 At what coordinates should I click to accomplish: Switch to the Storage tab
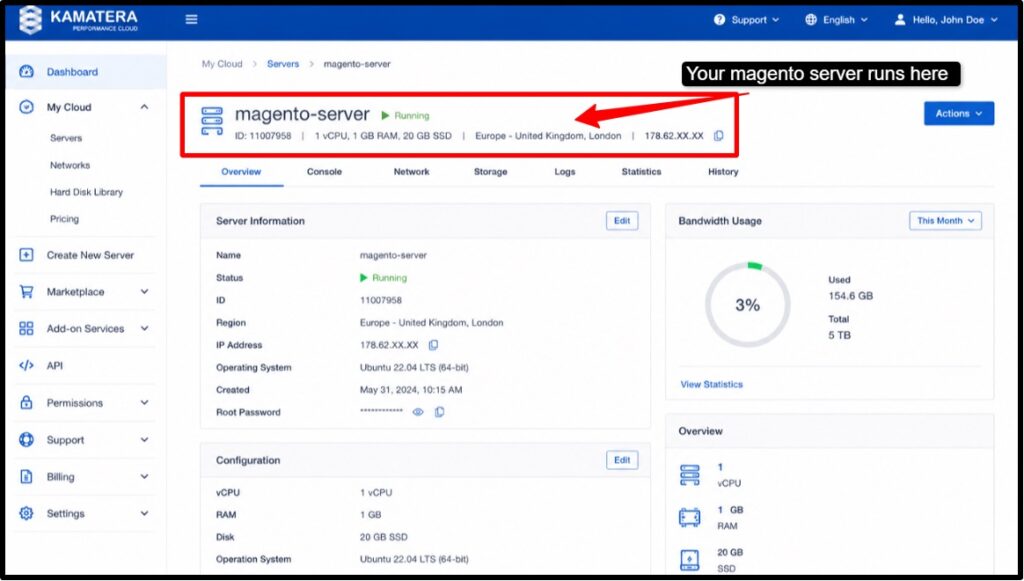click(490, 172)
